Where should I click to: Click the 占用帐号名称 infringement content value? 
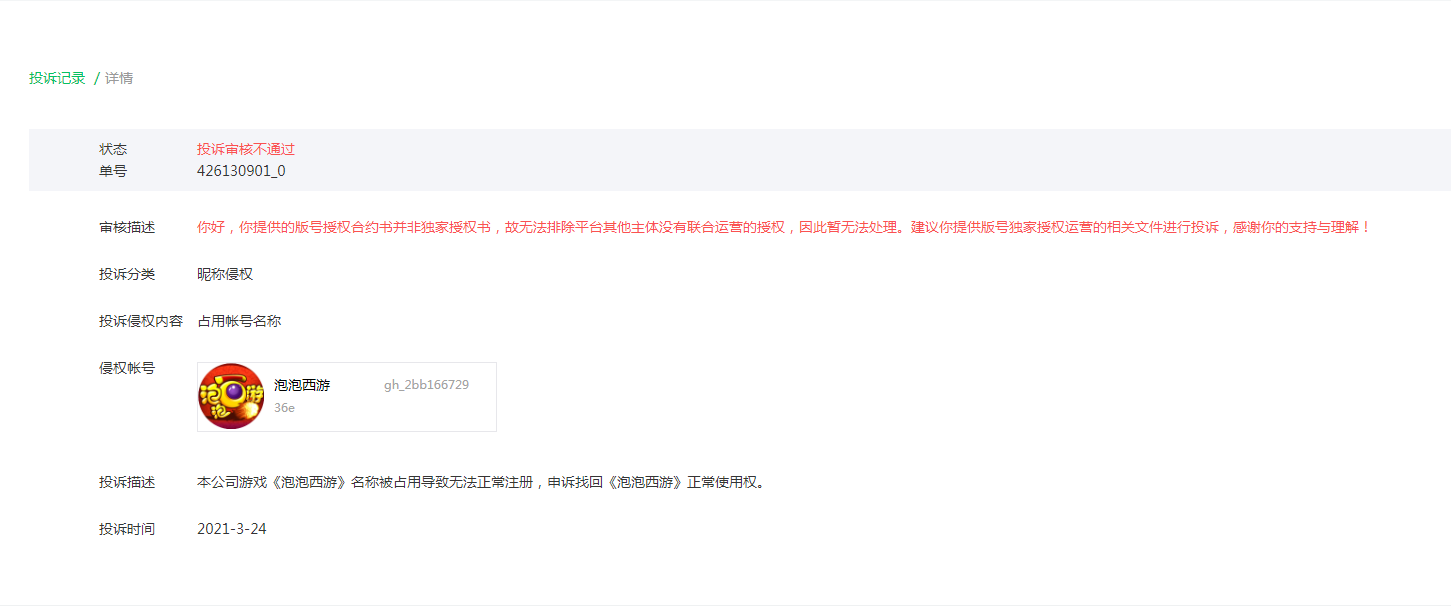tap(239, 321)
